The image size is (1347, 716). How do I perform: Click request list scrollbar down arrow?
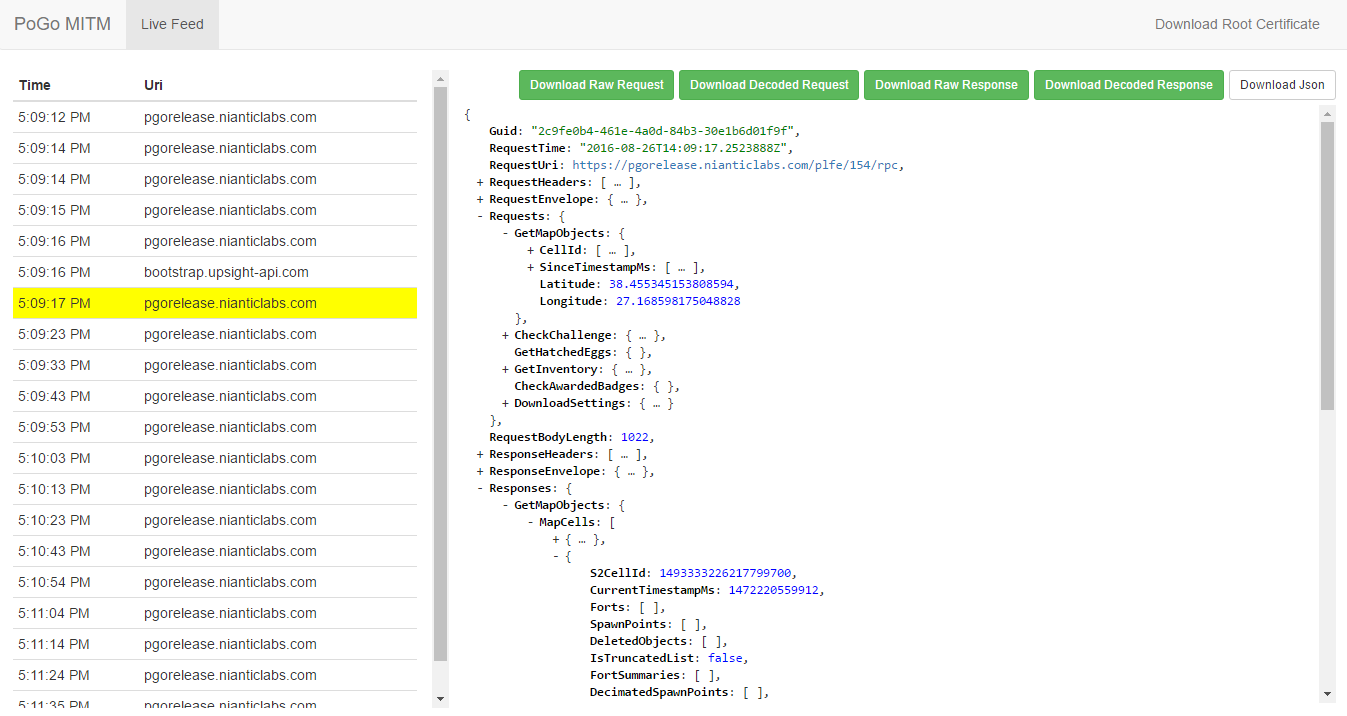[x=440, y=698]
